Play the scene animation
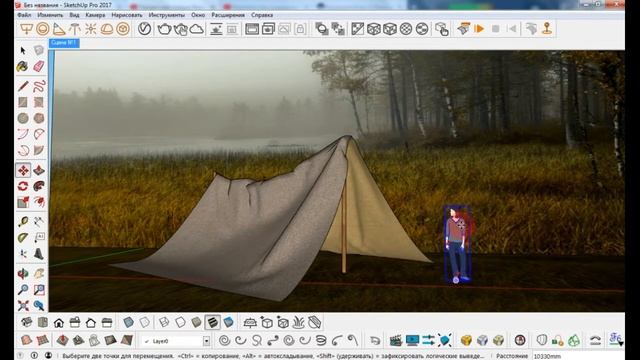 (479, 29)
